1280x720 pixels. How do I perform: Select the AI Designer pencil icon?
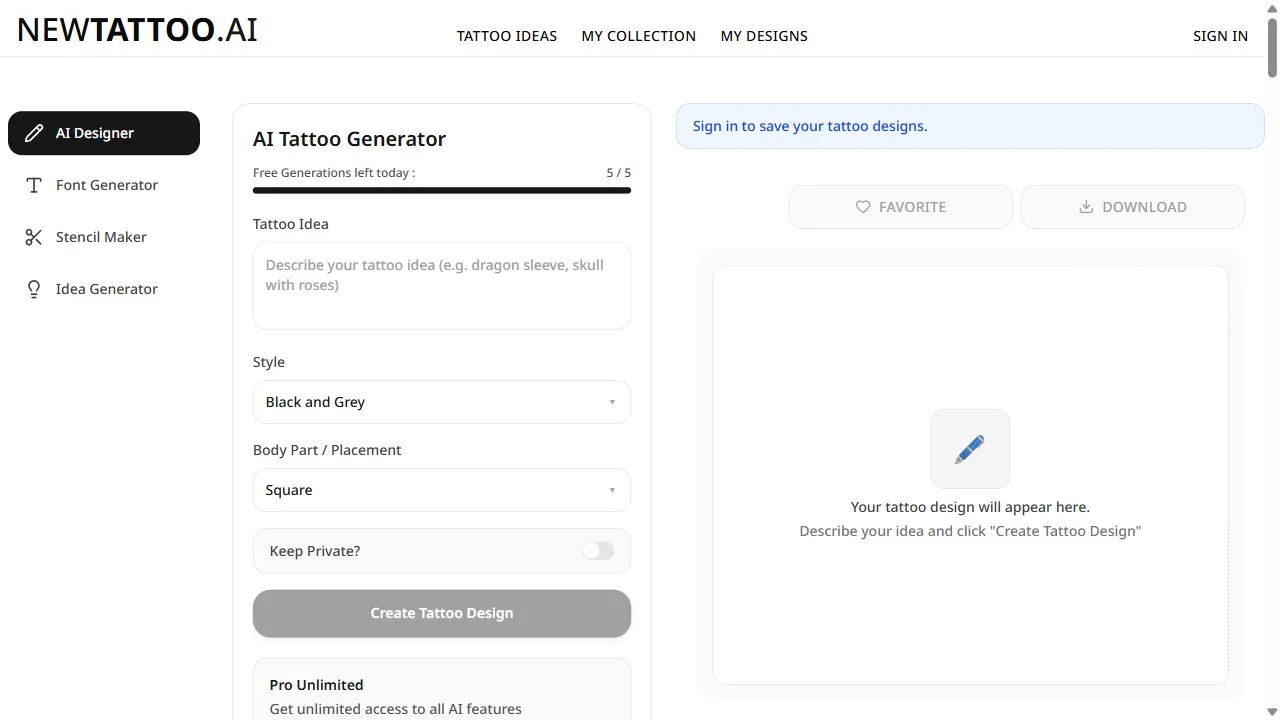[x=34, y=133]
